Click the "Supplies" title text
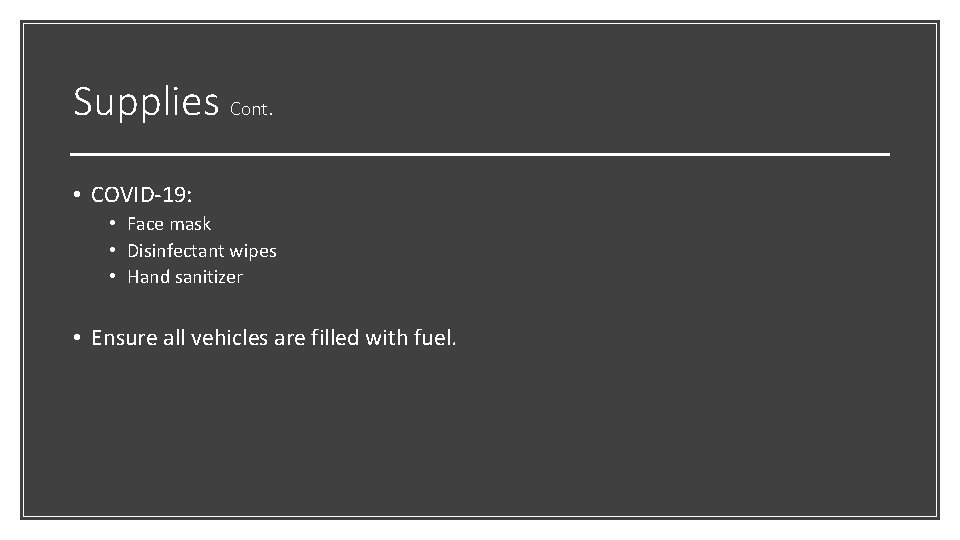The height and width of the screenshot is (540, 960). point(145,102)
